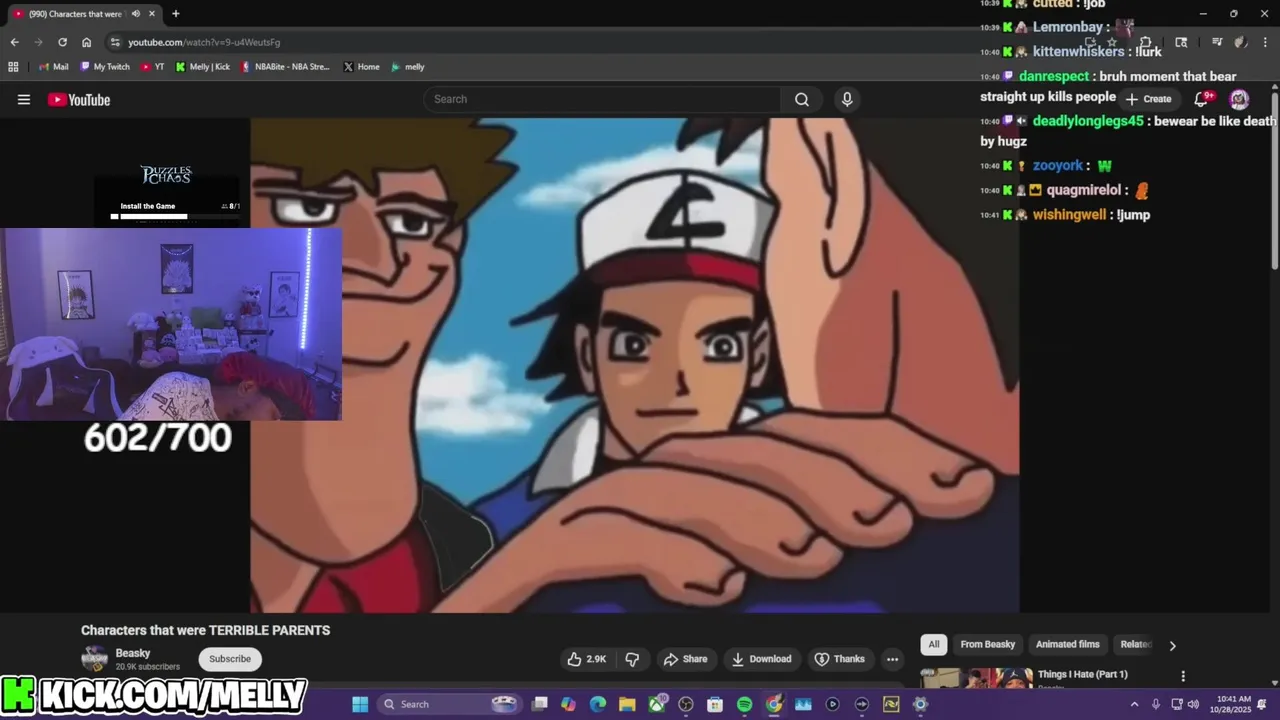This screenshot has height=720, width=1280.
Task: Open the X Home bookmark
Action: point(361,67)
